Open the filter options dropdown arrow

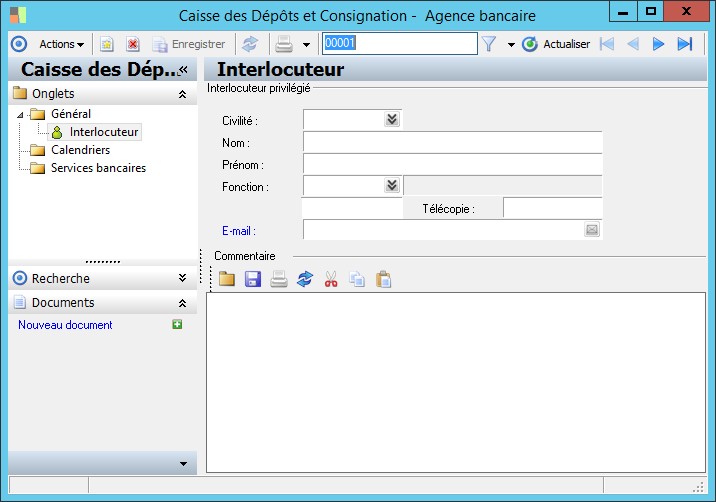[511, 45]
